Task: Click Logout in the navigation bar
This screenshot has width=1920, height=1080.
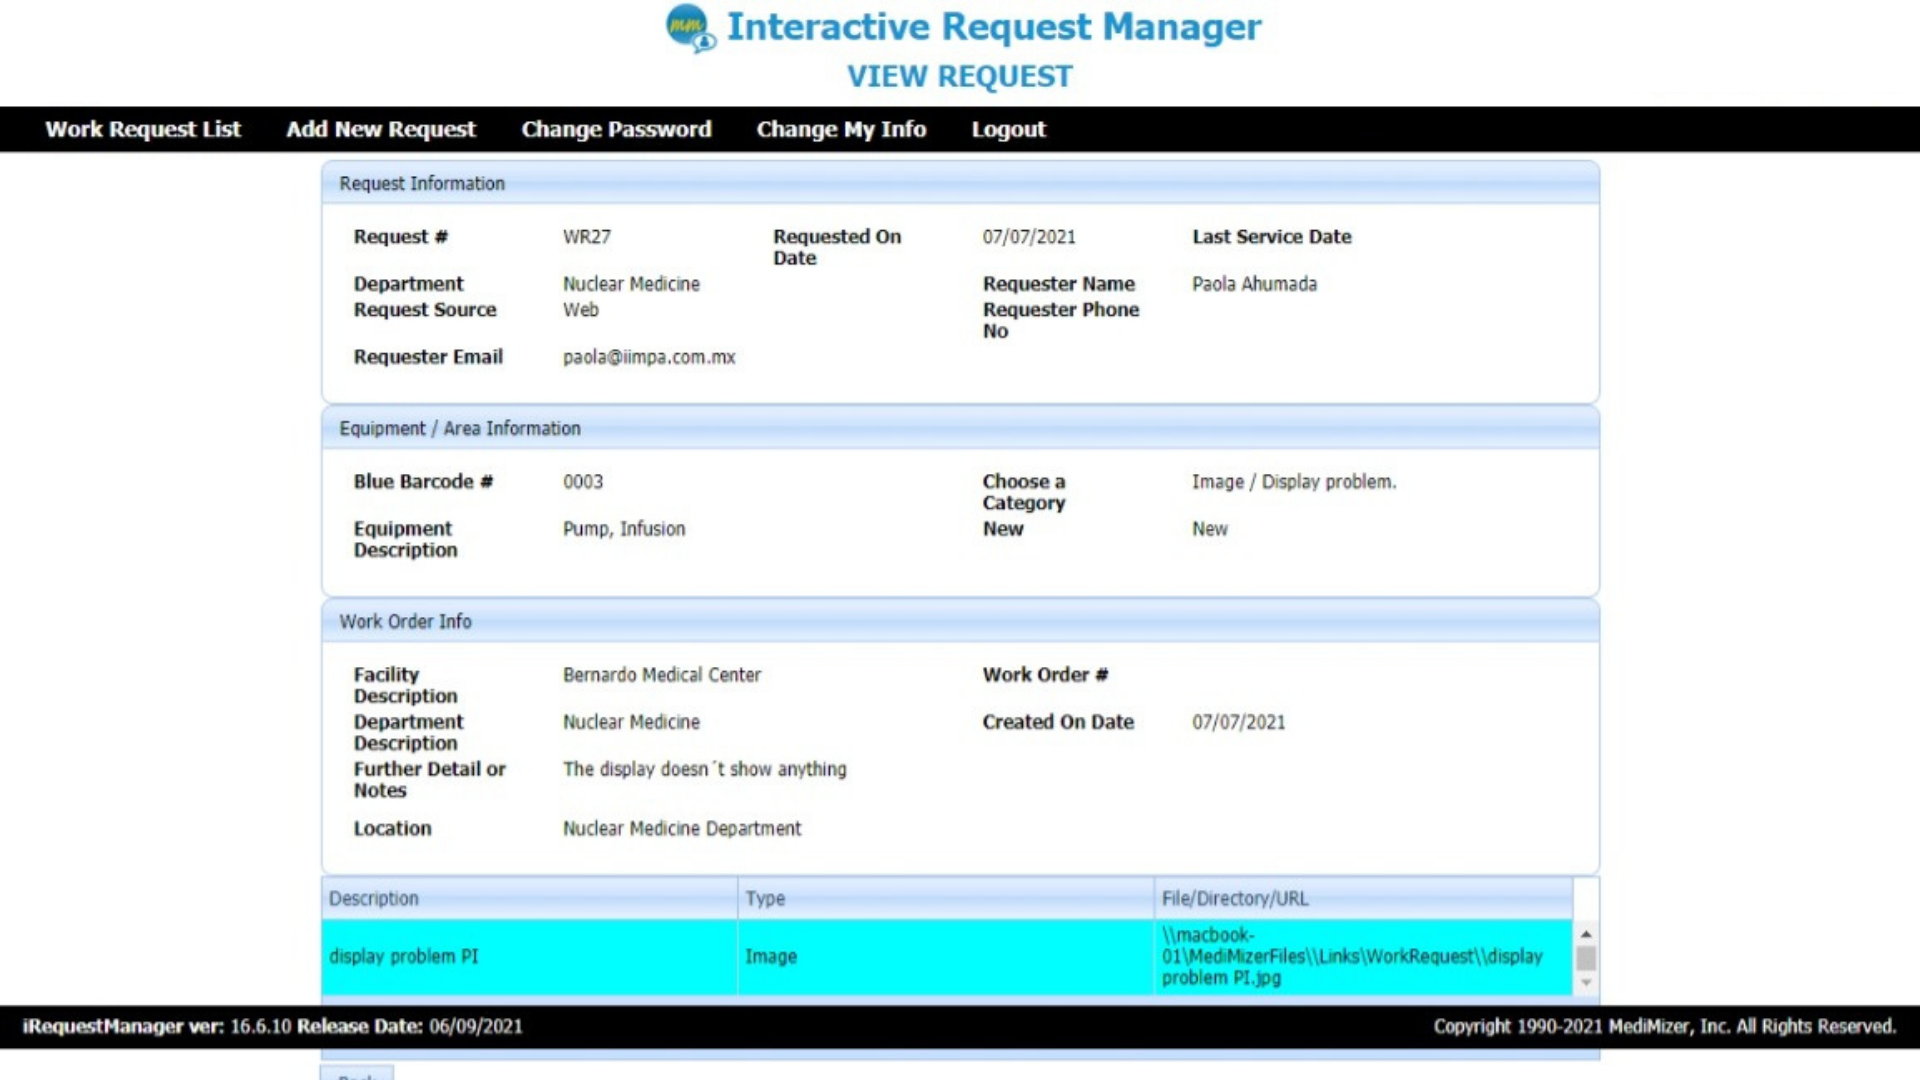Action: point(1008,129)
